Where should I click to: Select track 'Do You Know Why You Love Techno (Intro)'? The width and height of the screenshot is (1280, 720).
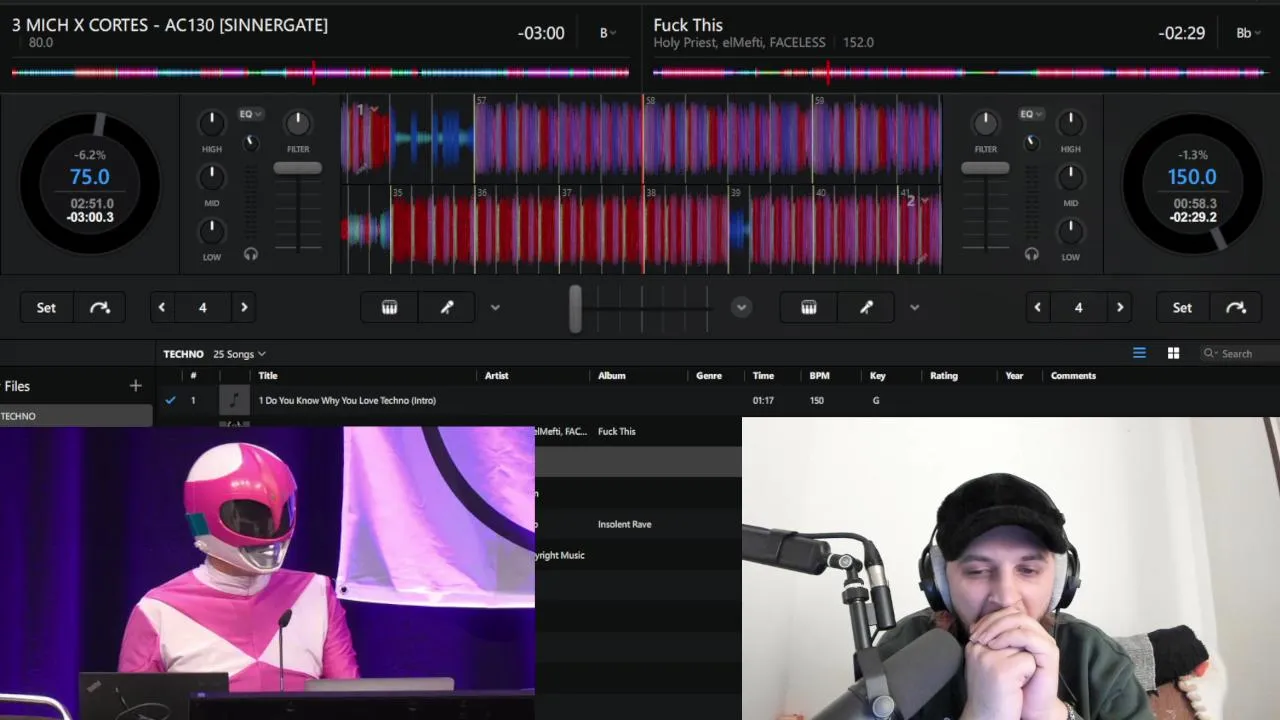(347, 400)
